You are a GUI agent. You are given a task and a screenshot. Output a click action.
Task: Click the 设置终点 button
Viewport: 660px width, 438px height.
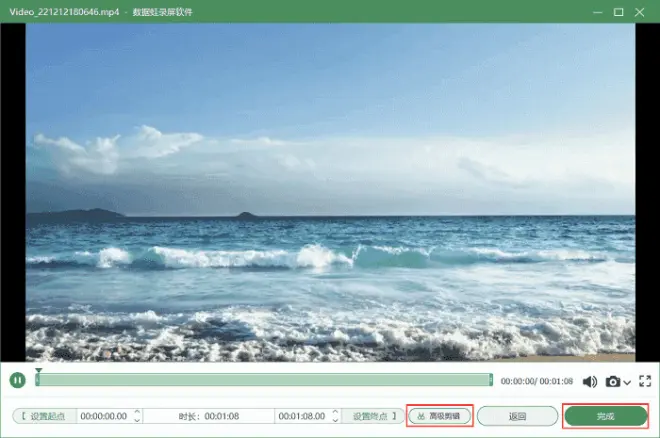(x=372, y=416)
